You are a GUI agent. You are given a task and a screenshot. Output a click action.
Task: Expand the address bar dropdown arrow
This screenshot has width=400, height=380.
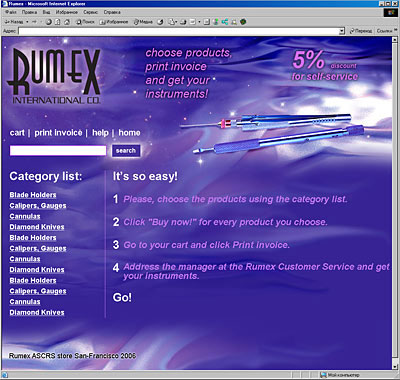341,31
